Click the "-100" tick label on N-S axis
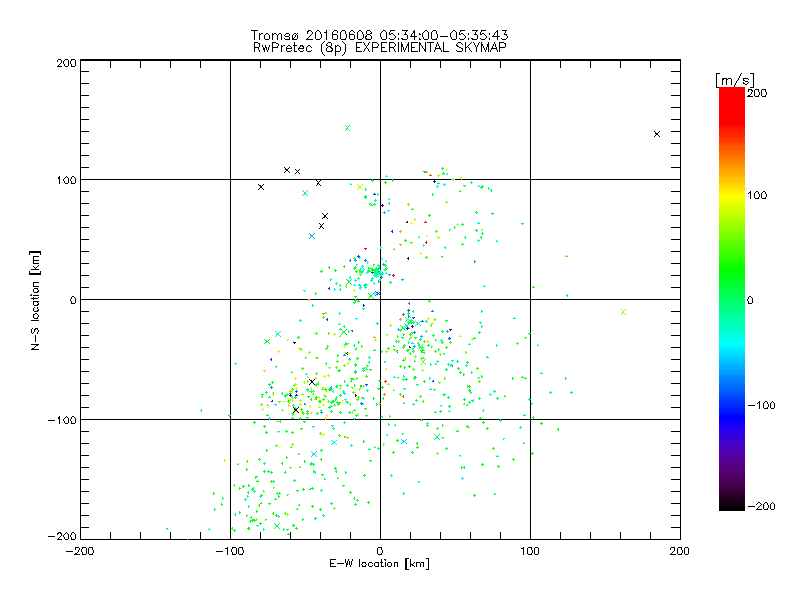The height and width of the screenshot is (600, 800). click(62, 420)
